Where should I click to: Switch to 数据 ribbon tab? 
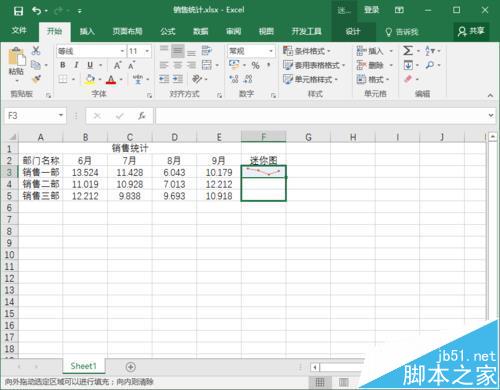click(201, 32)
